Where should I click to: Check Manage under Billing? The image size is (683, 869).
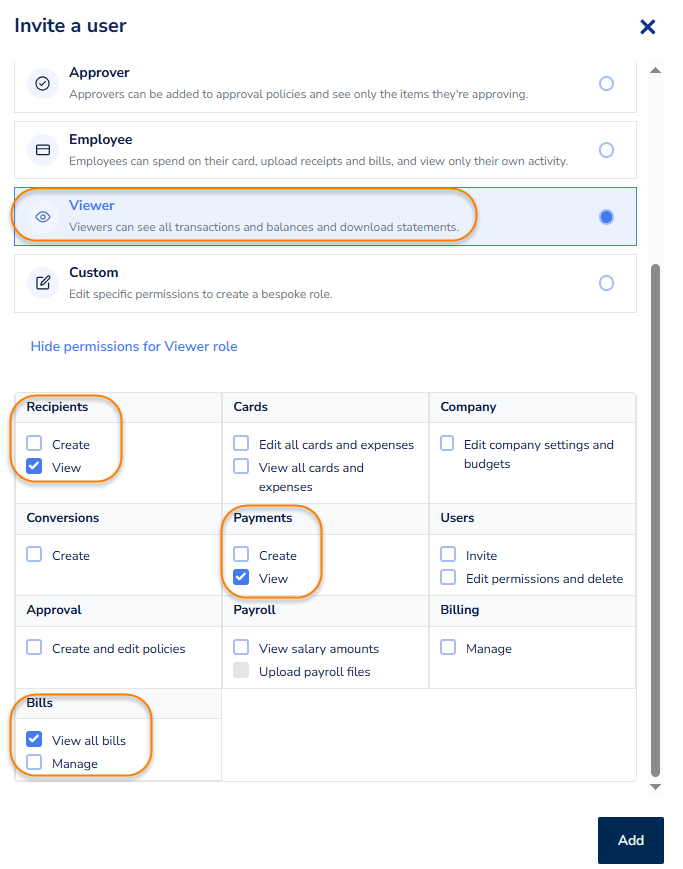point(448,648)
